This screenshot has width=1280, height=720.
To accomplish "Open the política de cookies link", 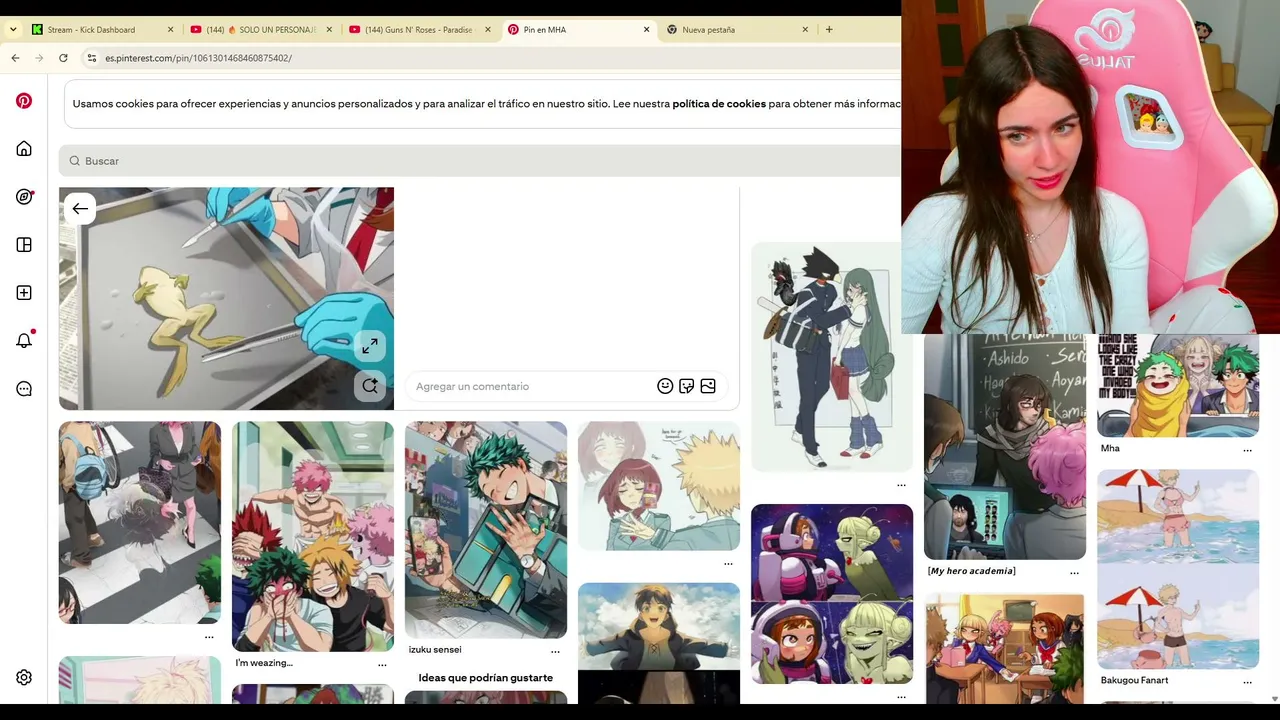I will [719, 104].
